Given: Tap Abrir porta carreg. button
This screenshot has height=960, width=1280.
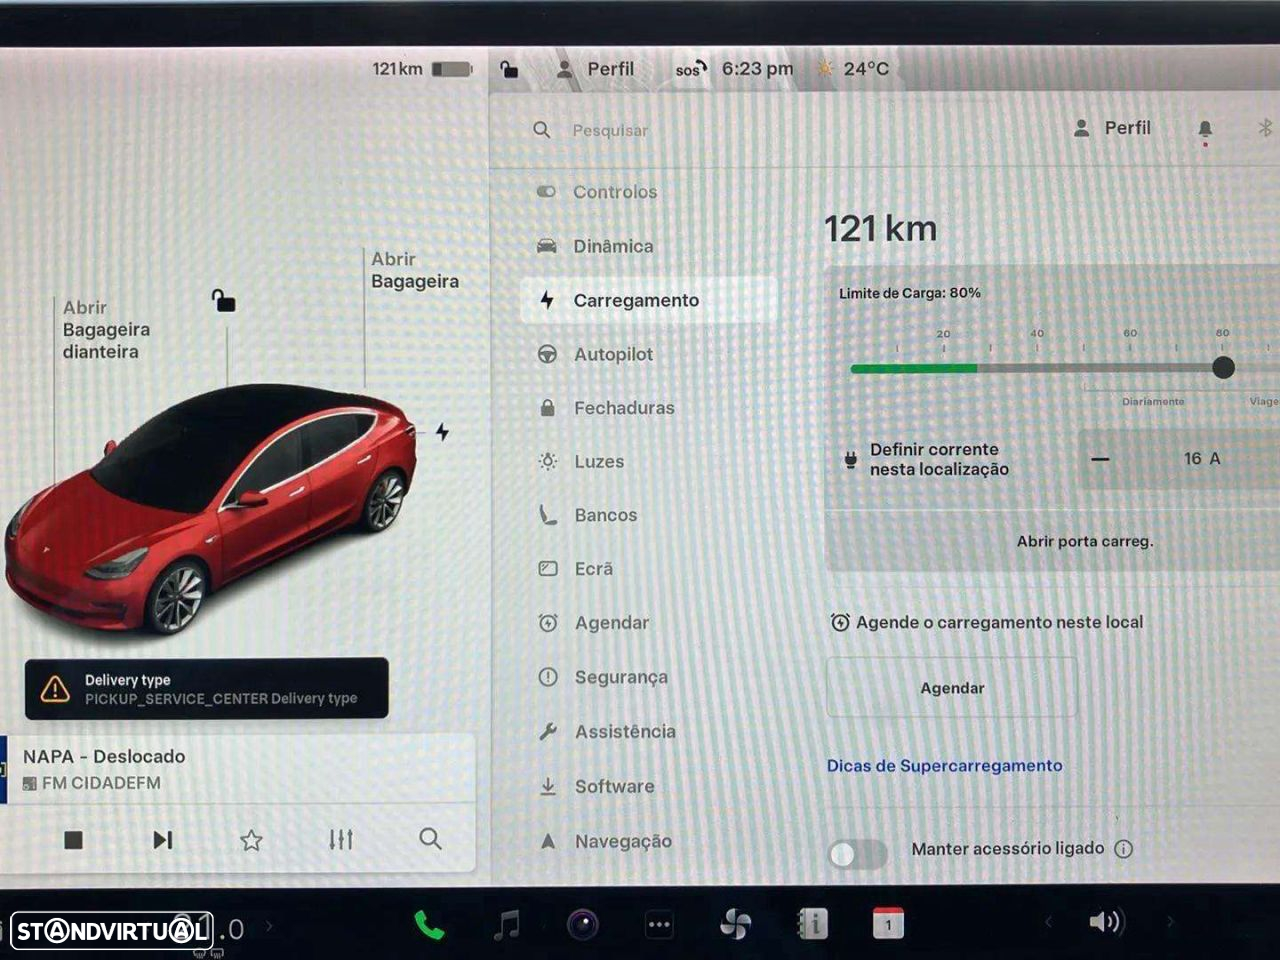Looking at the screenshot, I should pos(1085,541).
